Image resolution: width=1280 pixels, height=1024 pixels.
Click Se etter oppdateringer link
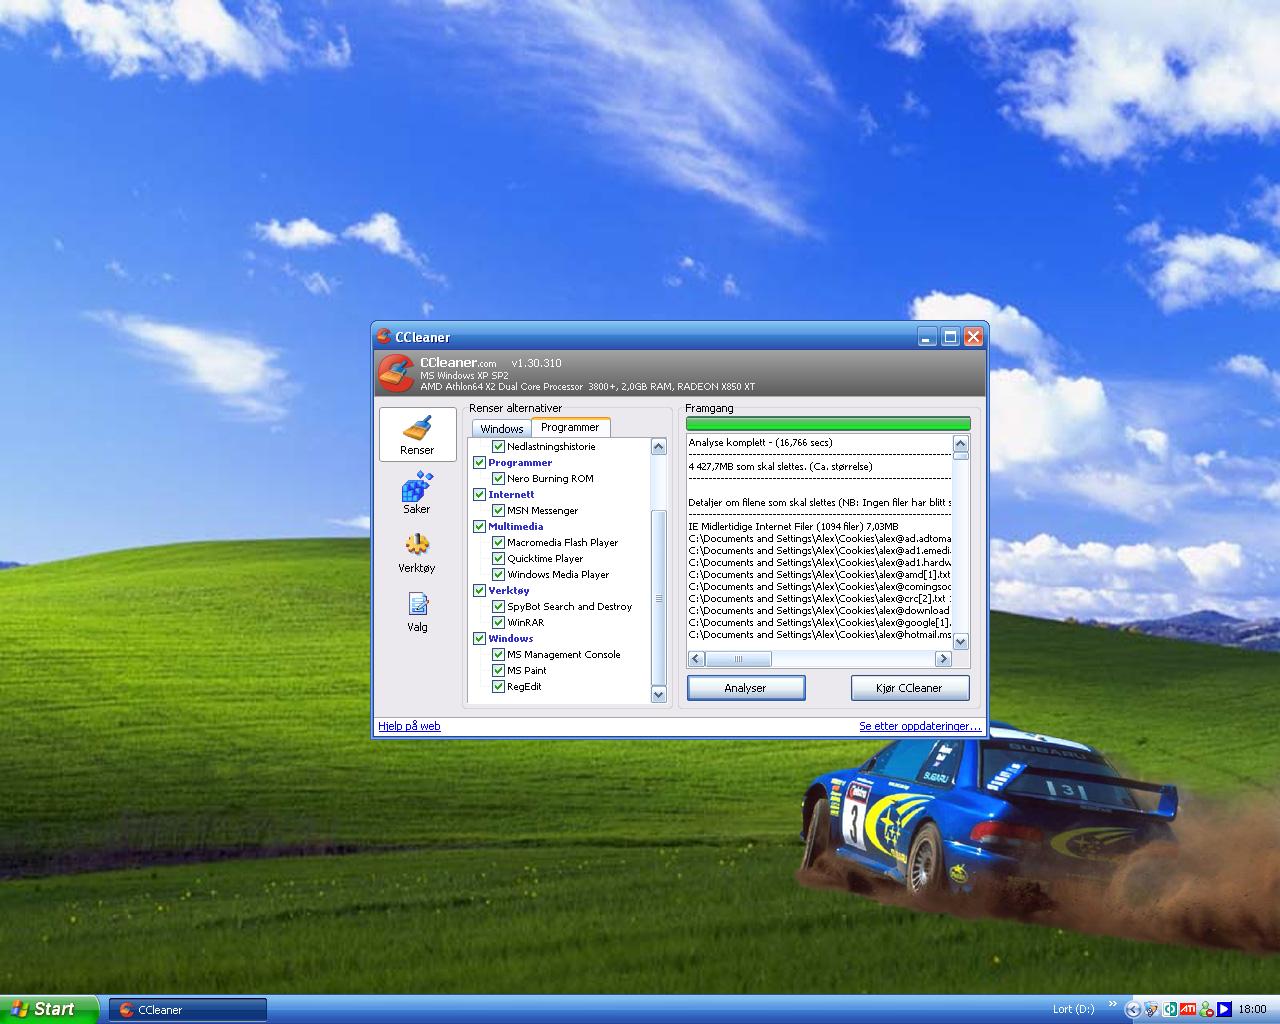tap(920, 726)
